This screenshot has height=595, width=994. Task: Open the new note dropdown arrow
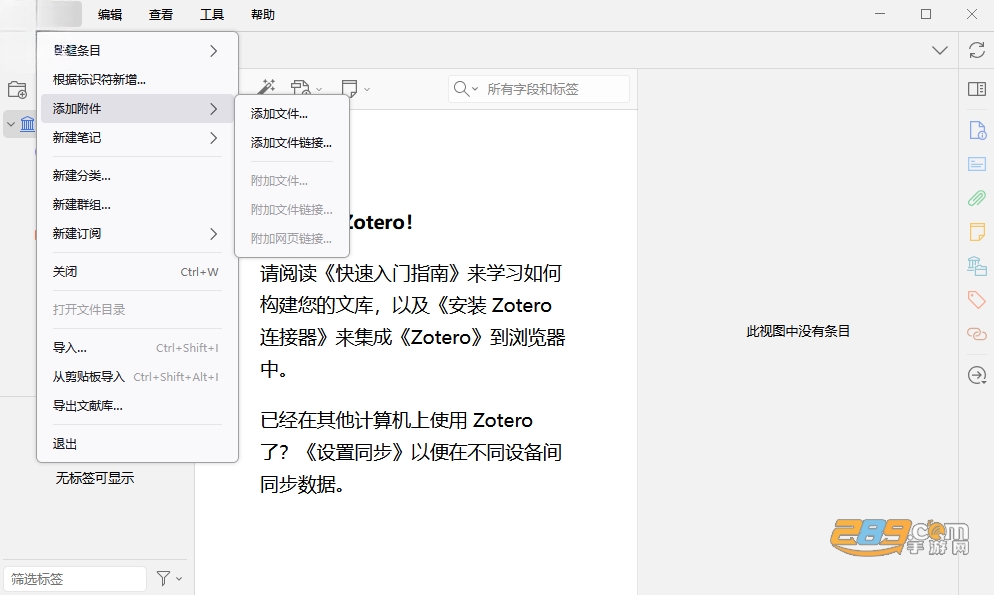pos(367,89)
